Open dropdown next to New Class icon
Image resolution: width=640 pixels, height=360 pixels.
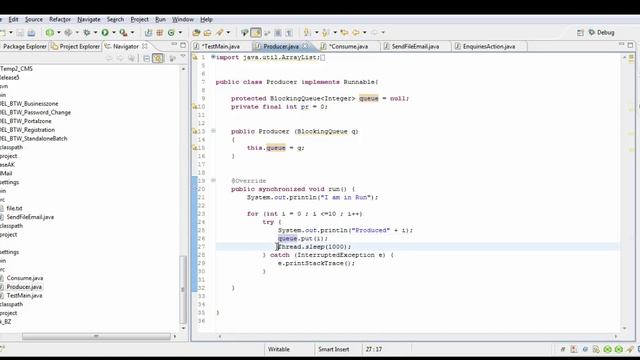pos(180,33)
